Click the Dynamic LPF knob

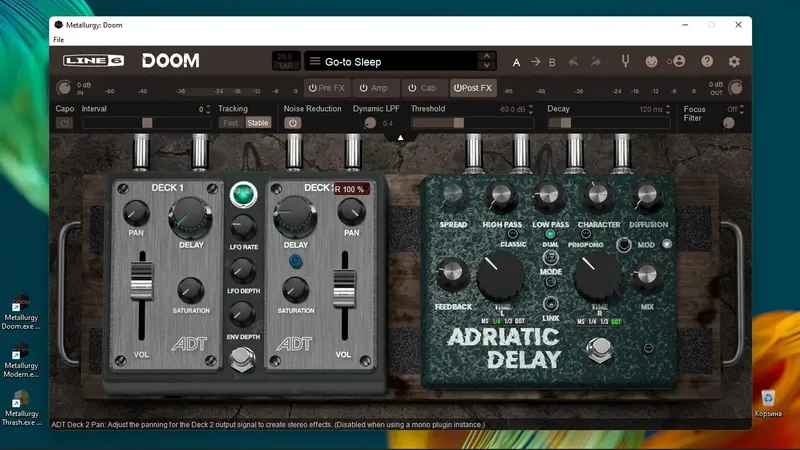click(370, 123)
